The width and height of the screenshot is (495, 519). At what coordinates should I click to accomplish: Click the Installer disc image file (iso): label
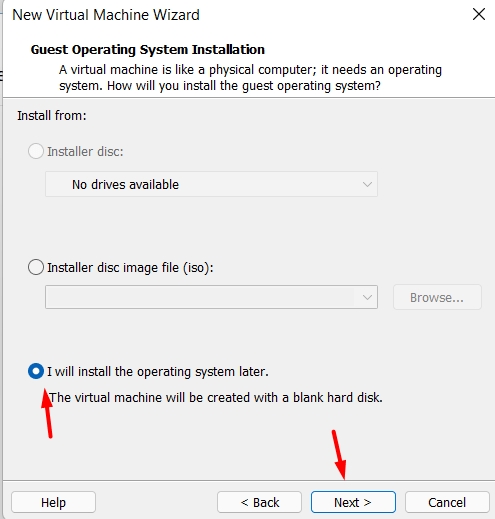(130, 268)
